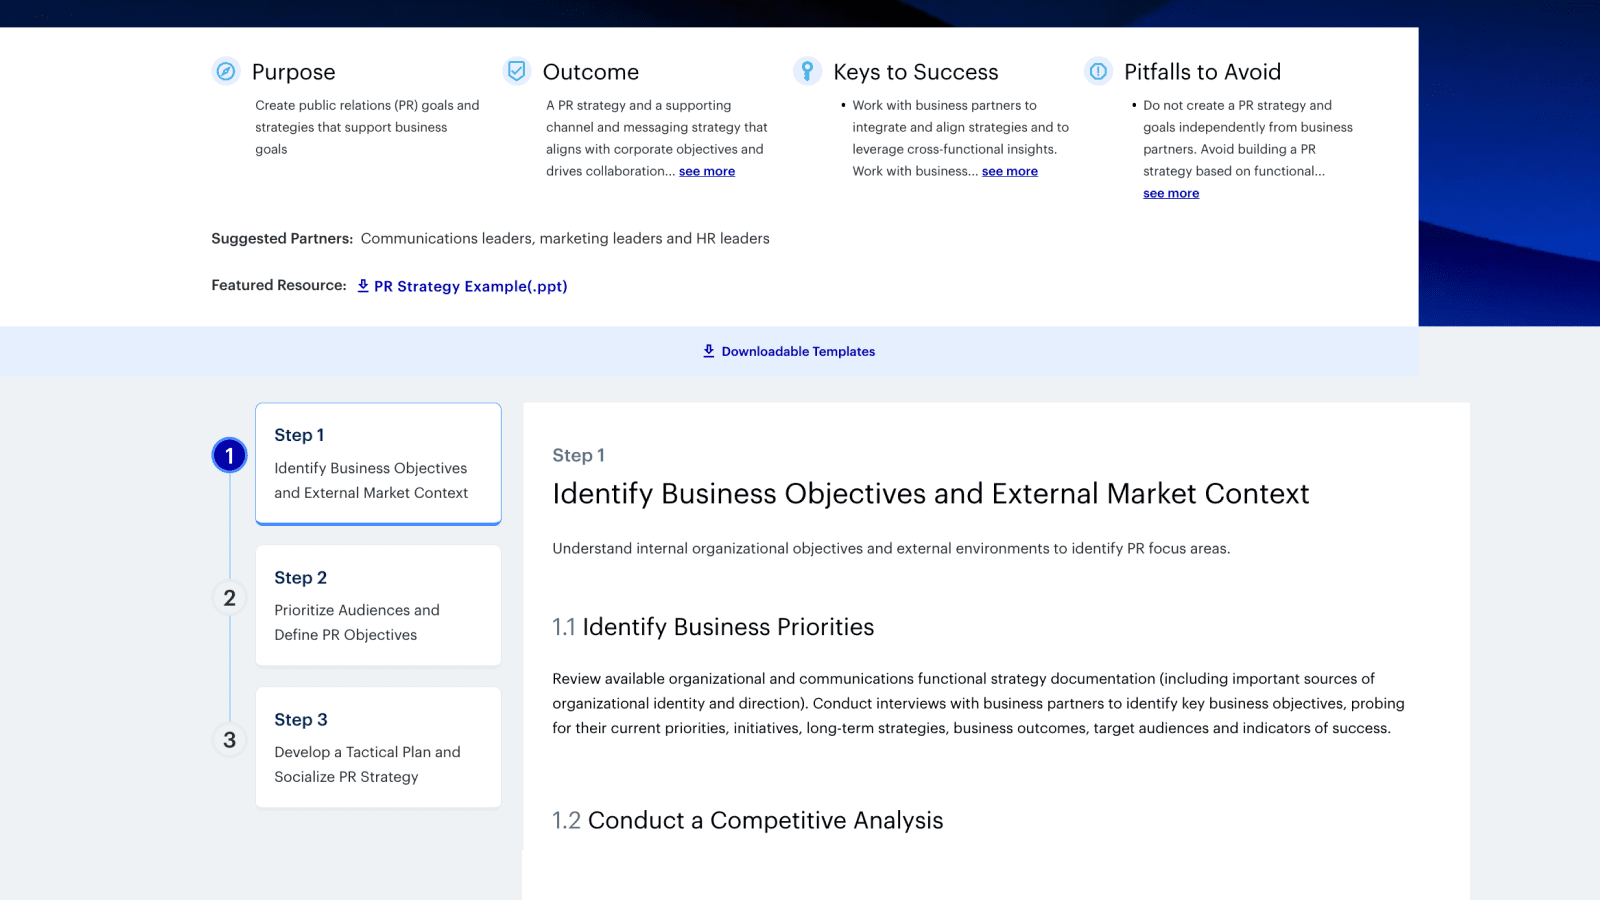Select the numbered circle 1 step marker
This screenshot has height=900, width=1600.
pyautogui.click(x=229, y=456)
